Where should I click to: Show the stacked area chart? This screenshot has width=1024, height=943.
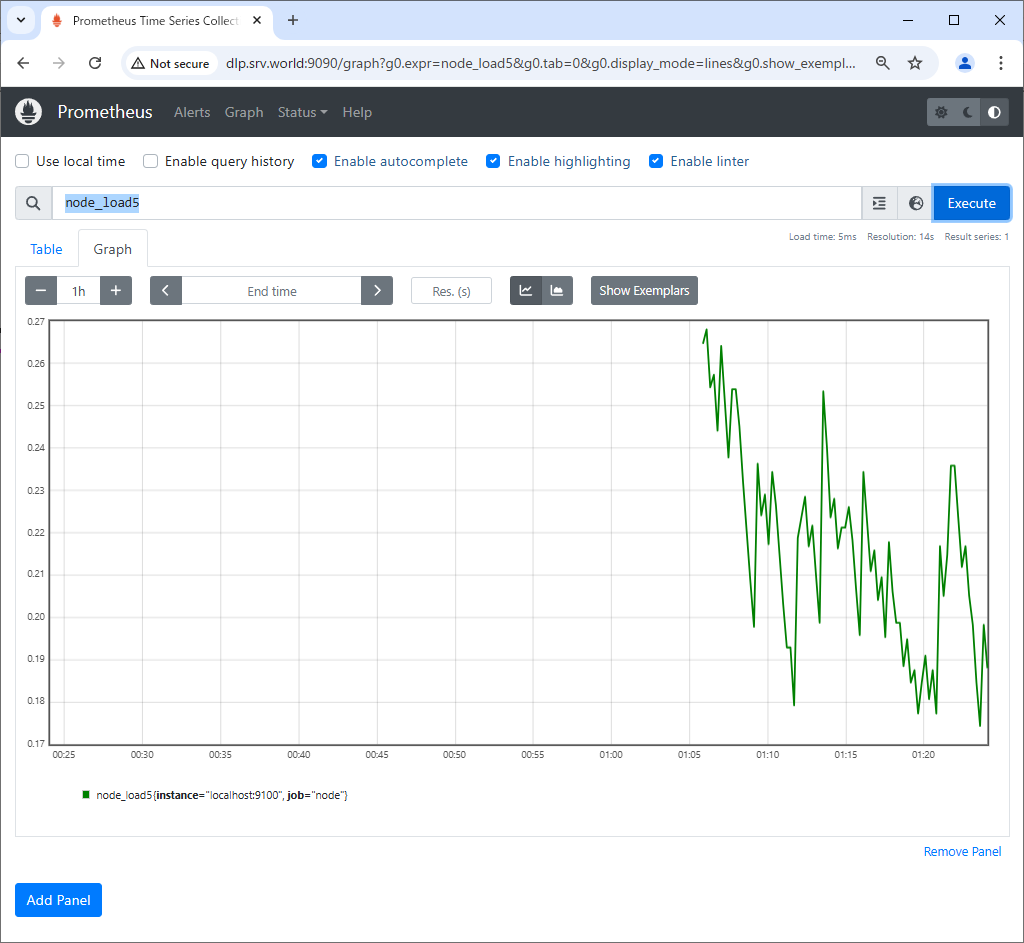click(557, 291)
